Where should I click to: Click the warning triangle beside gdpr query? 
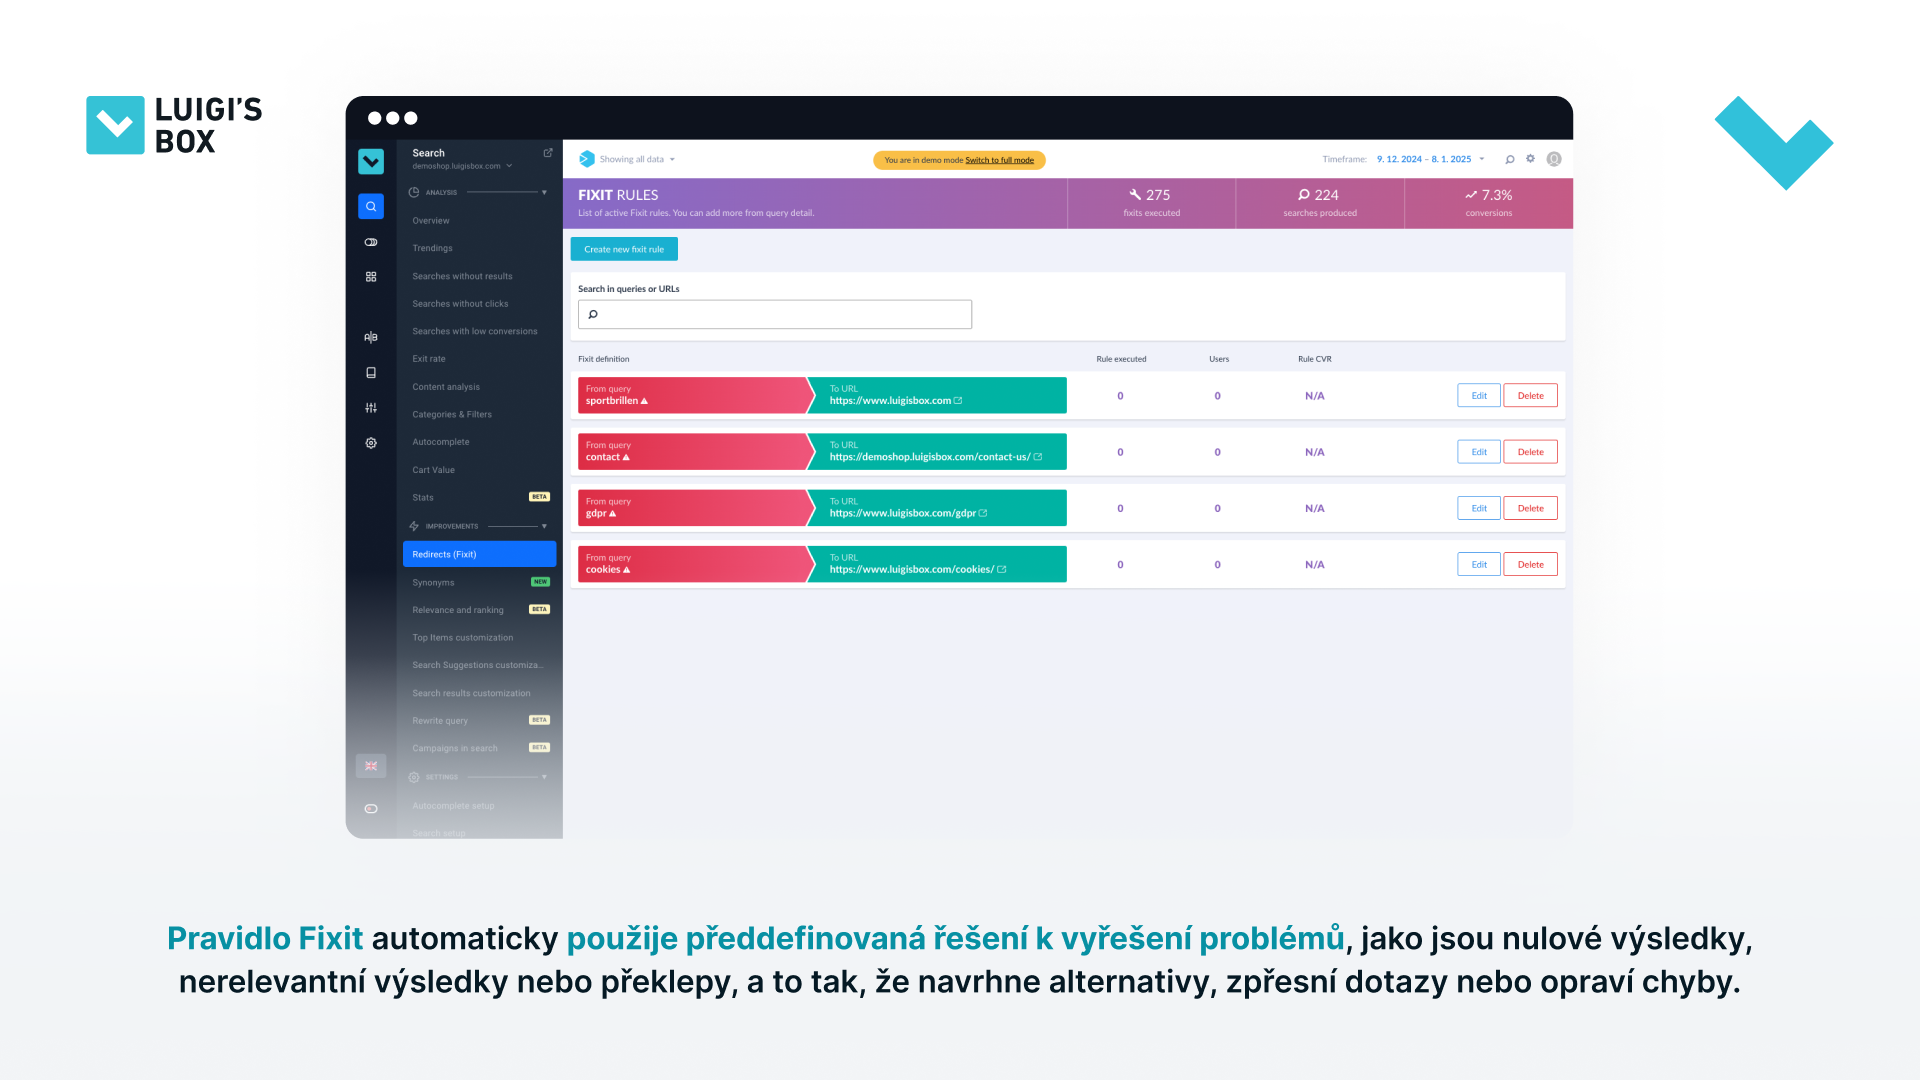coord(613,514)
